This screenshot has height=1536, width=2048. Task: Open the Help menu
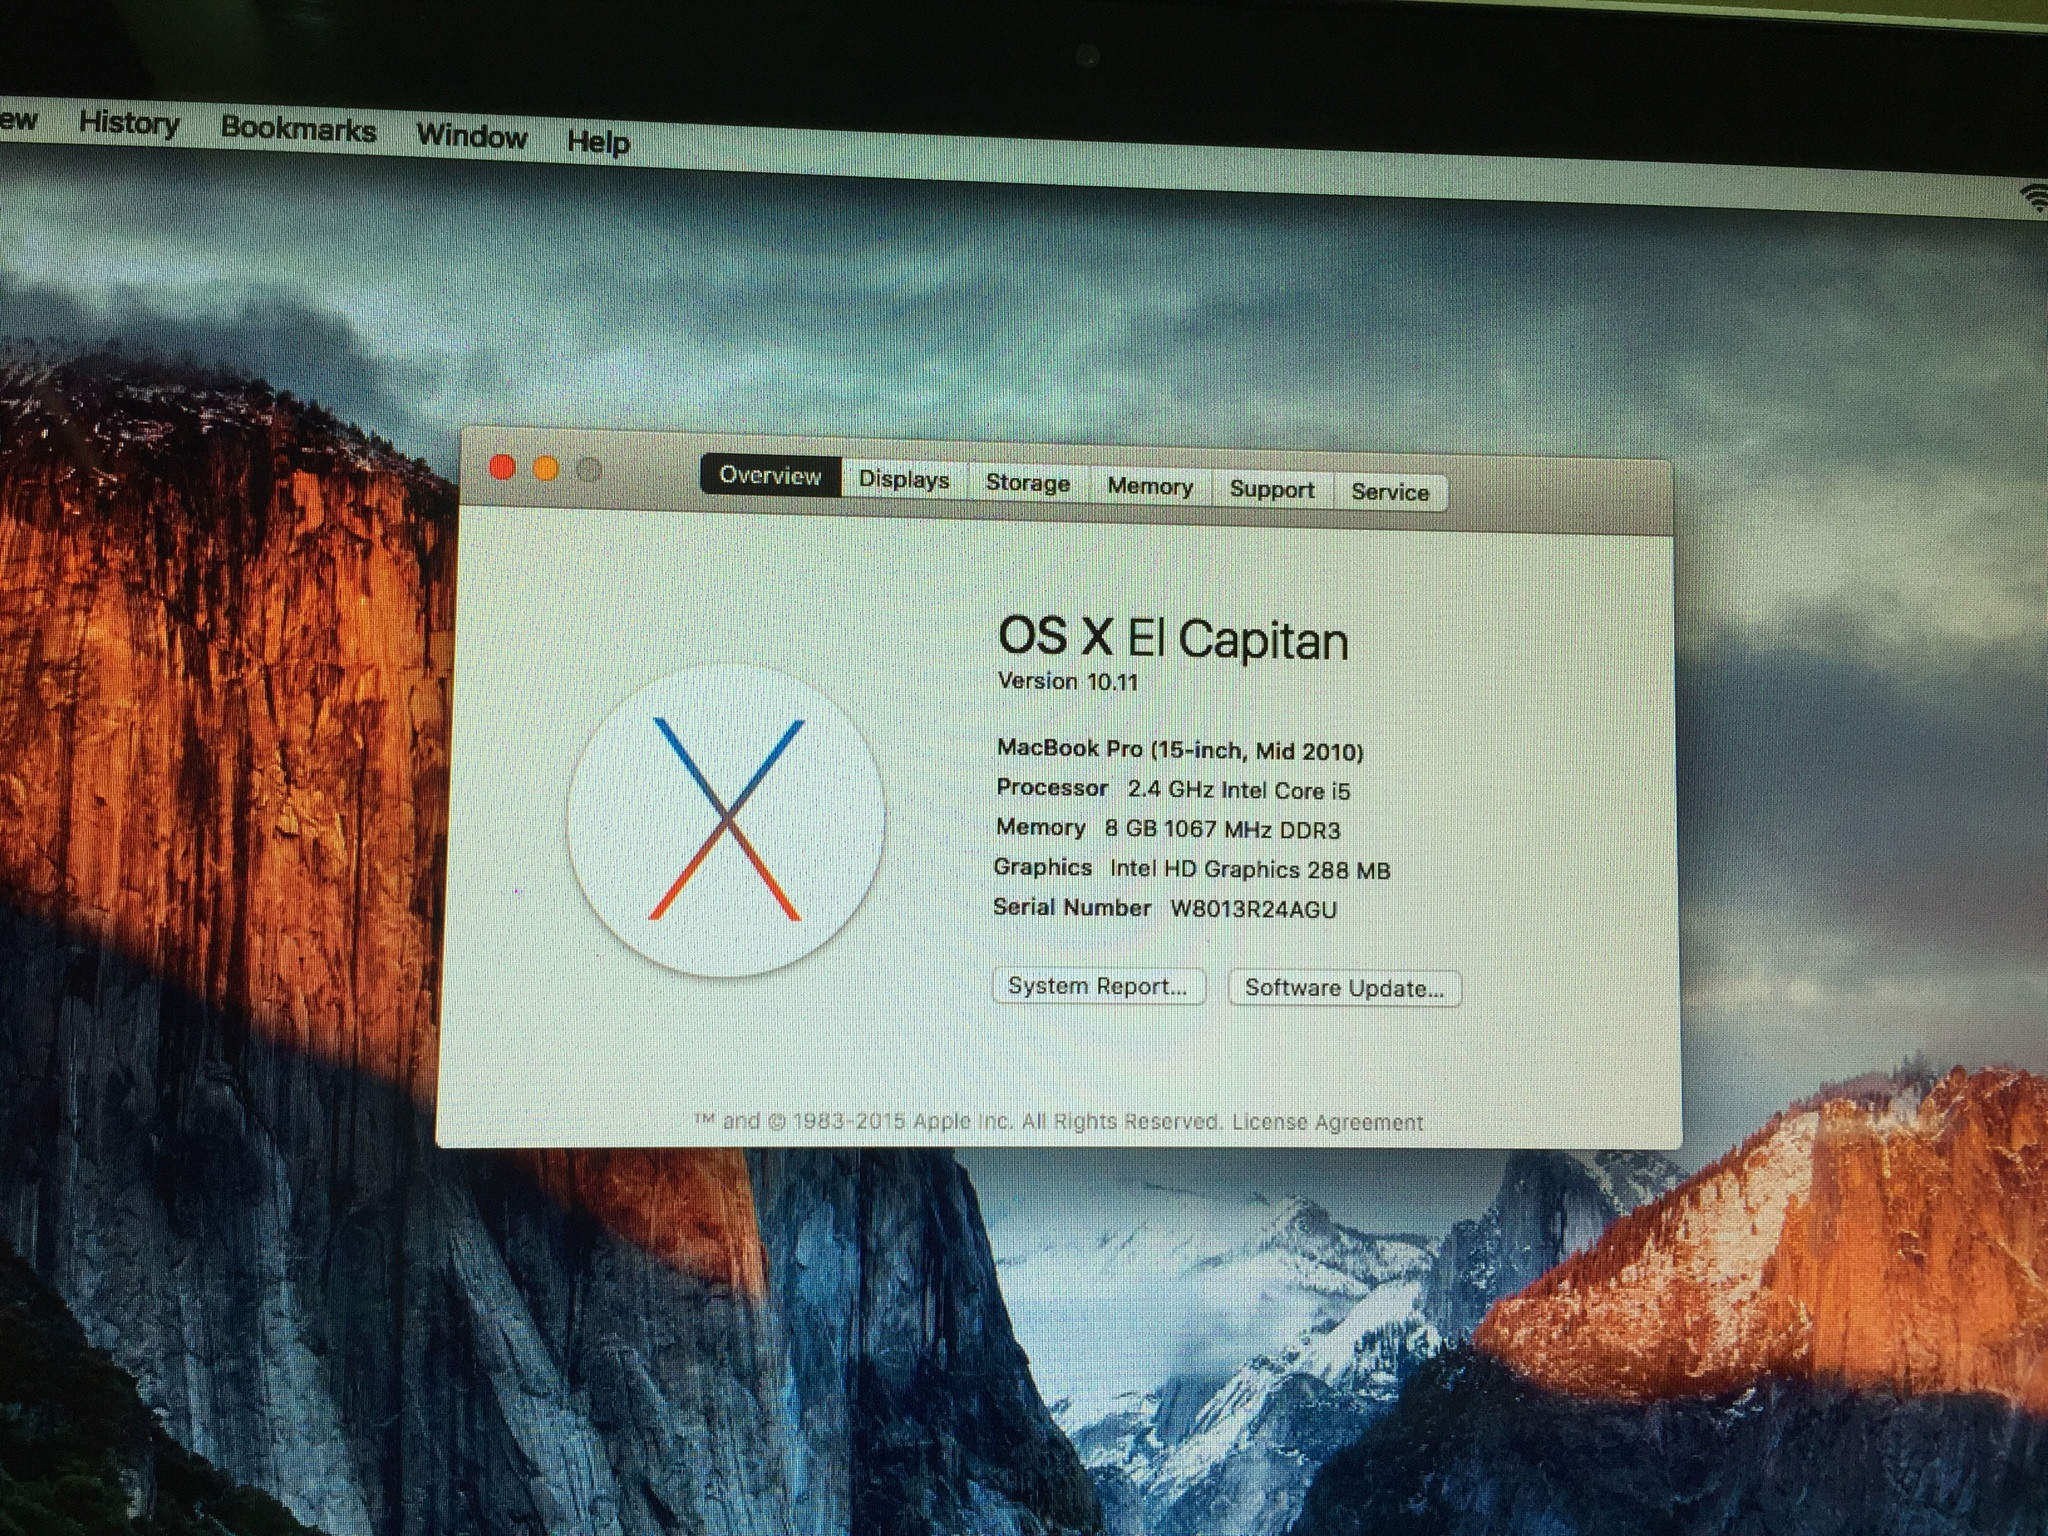click(598, 142)
